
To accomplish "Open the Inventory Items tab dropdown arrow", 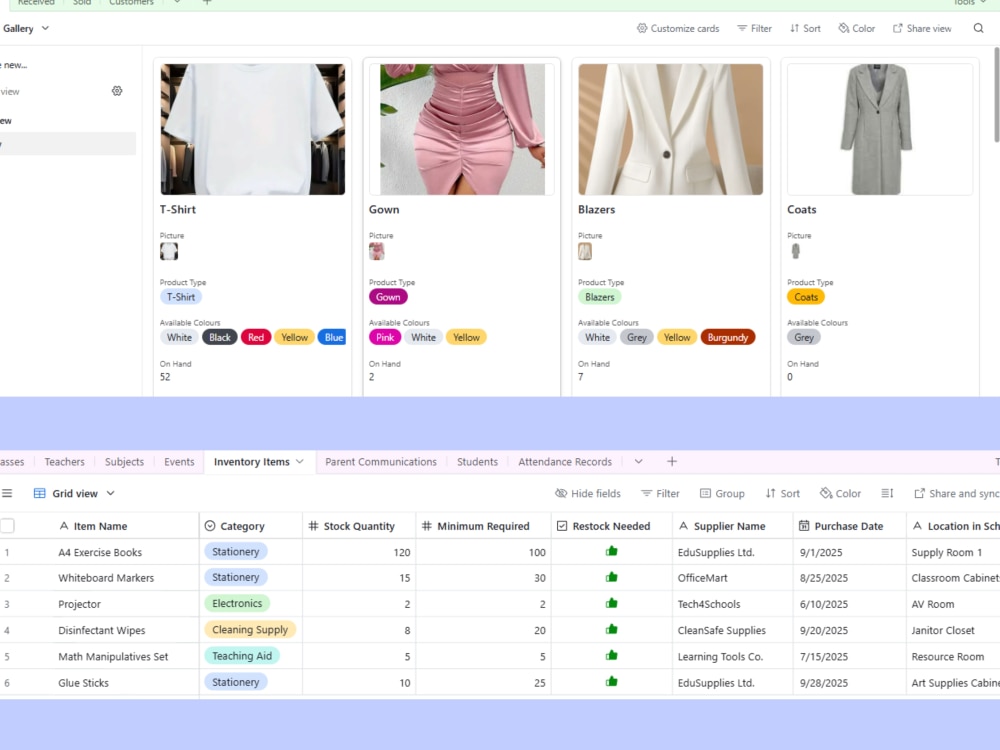I will pyautogui.click(x=300, y=461).
